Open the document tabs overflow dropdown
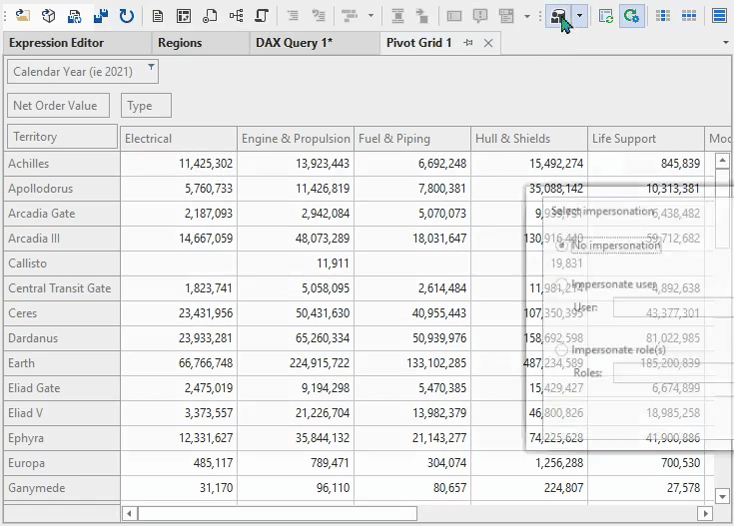The image size is (734, 526). click(x=726, y=43)
